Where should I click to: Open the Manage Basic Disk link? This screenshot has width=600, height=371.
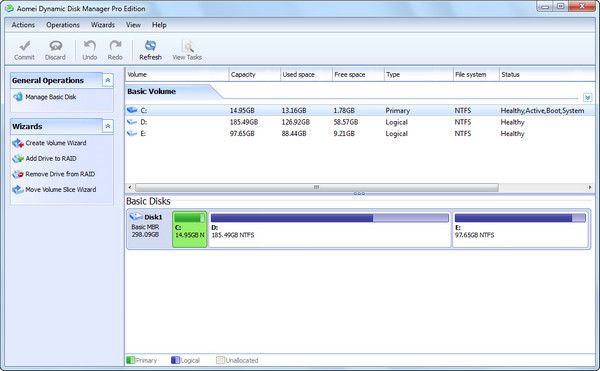click(51, 97)
